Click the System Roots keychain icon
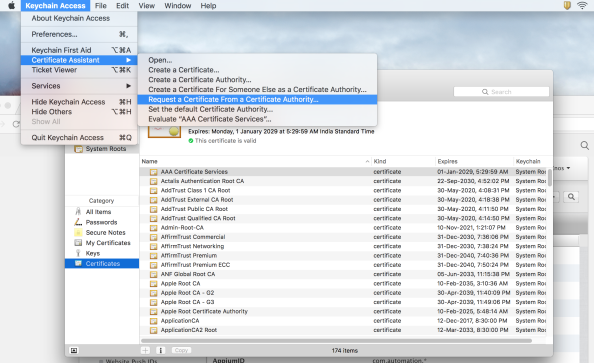The width and height of the screenshot is (594, 363). [78, 149]
